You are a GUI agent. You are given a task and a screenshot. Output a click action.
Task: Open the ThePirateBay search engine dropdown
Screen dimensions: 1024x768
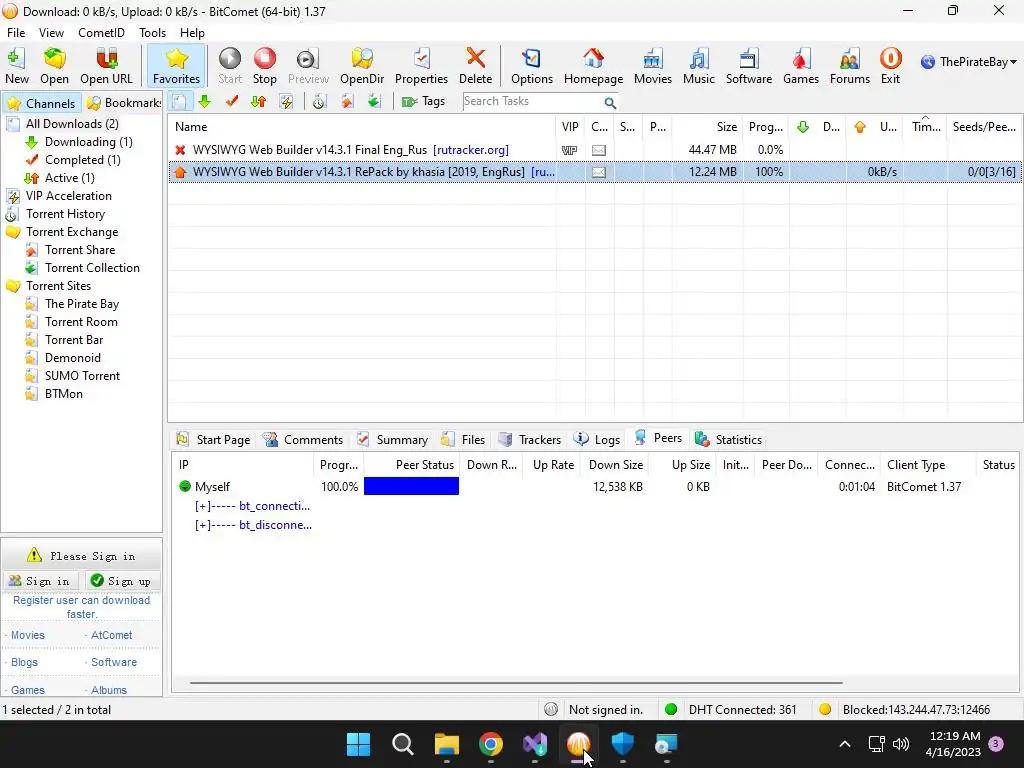pyautogui.click(x=969, y=62)
